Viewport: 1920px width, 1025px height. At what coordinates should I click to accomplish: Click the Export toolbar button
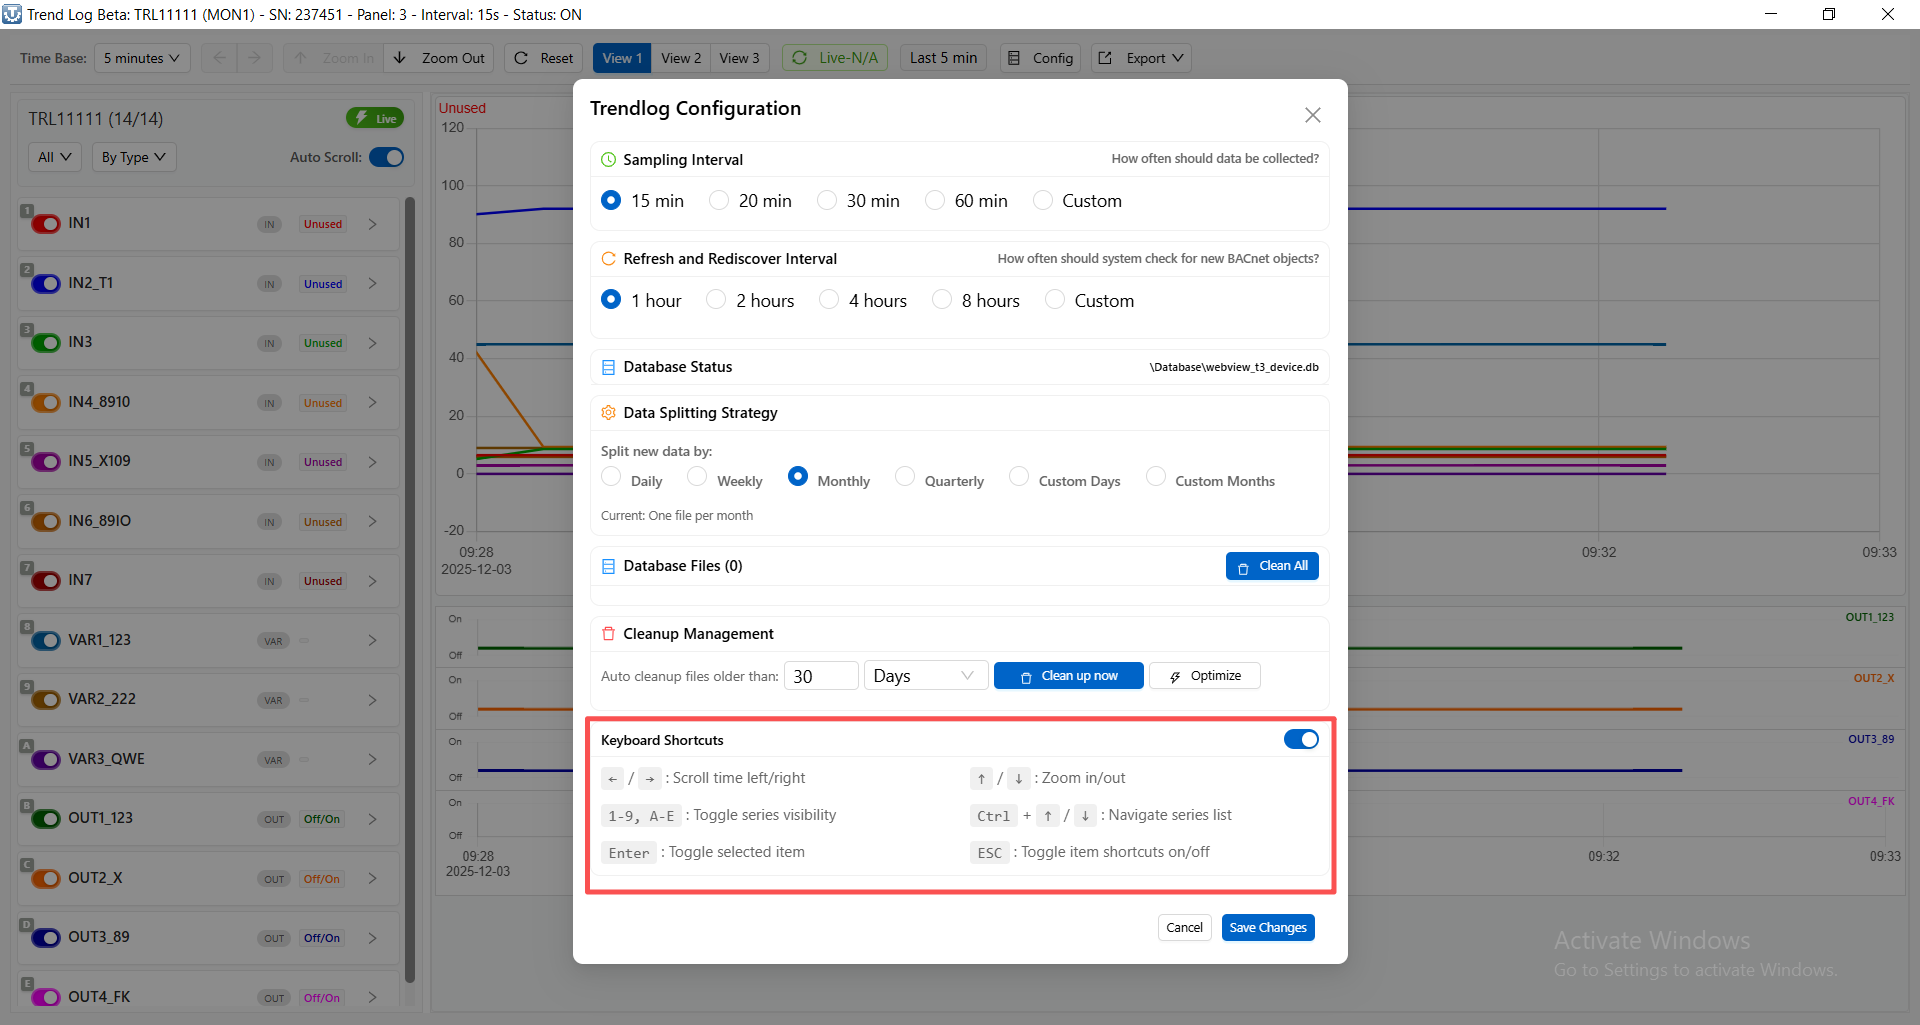pos(1141,58)
